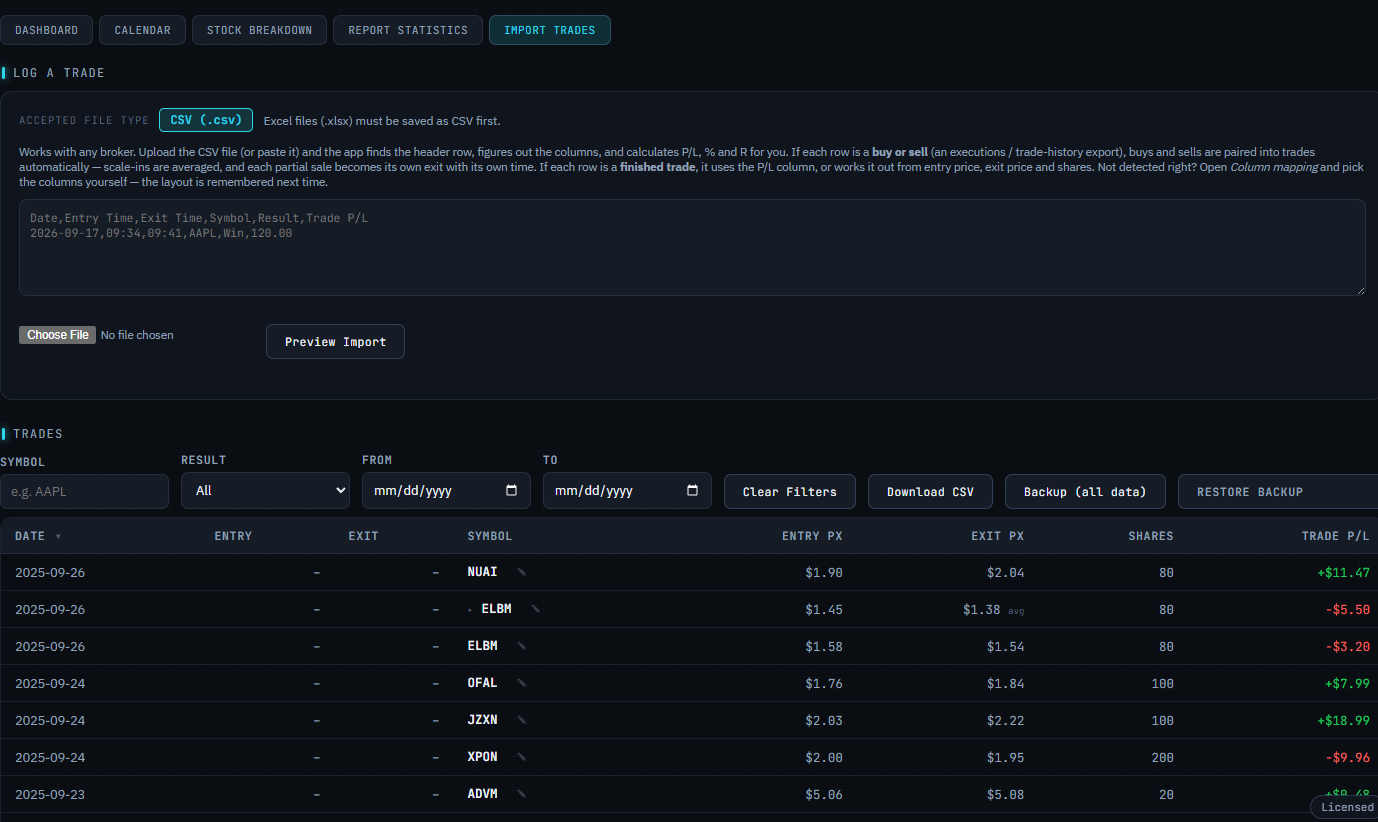Screen dimensions: 1378x822
Task: Click the pencil icon next to ADVM
Action: coord(521,794)
